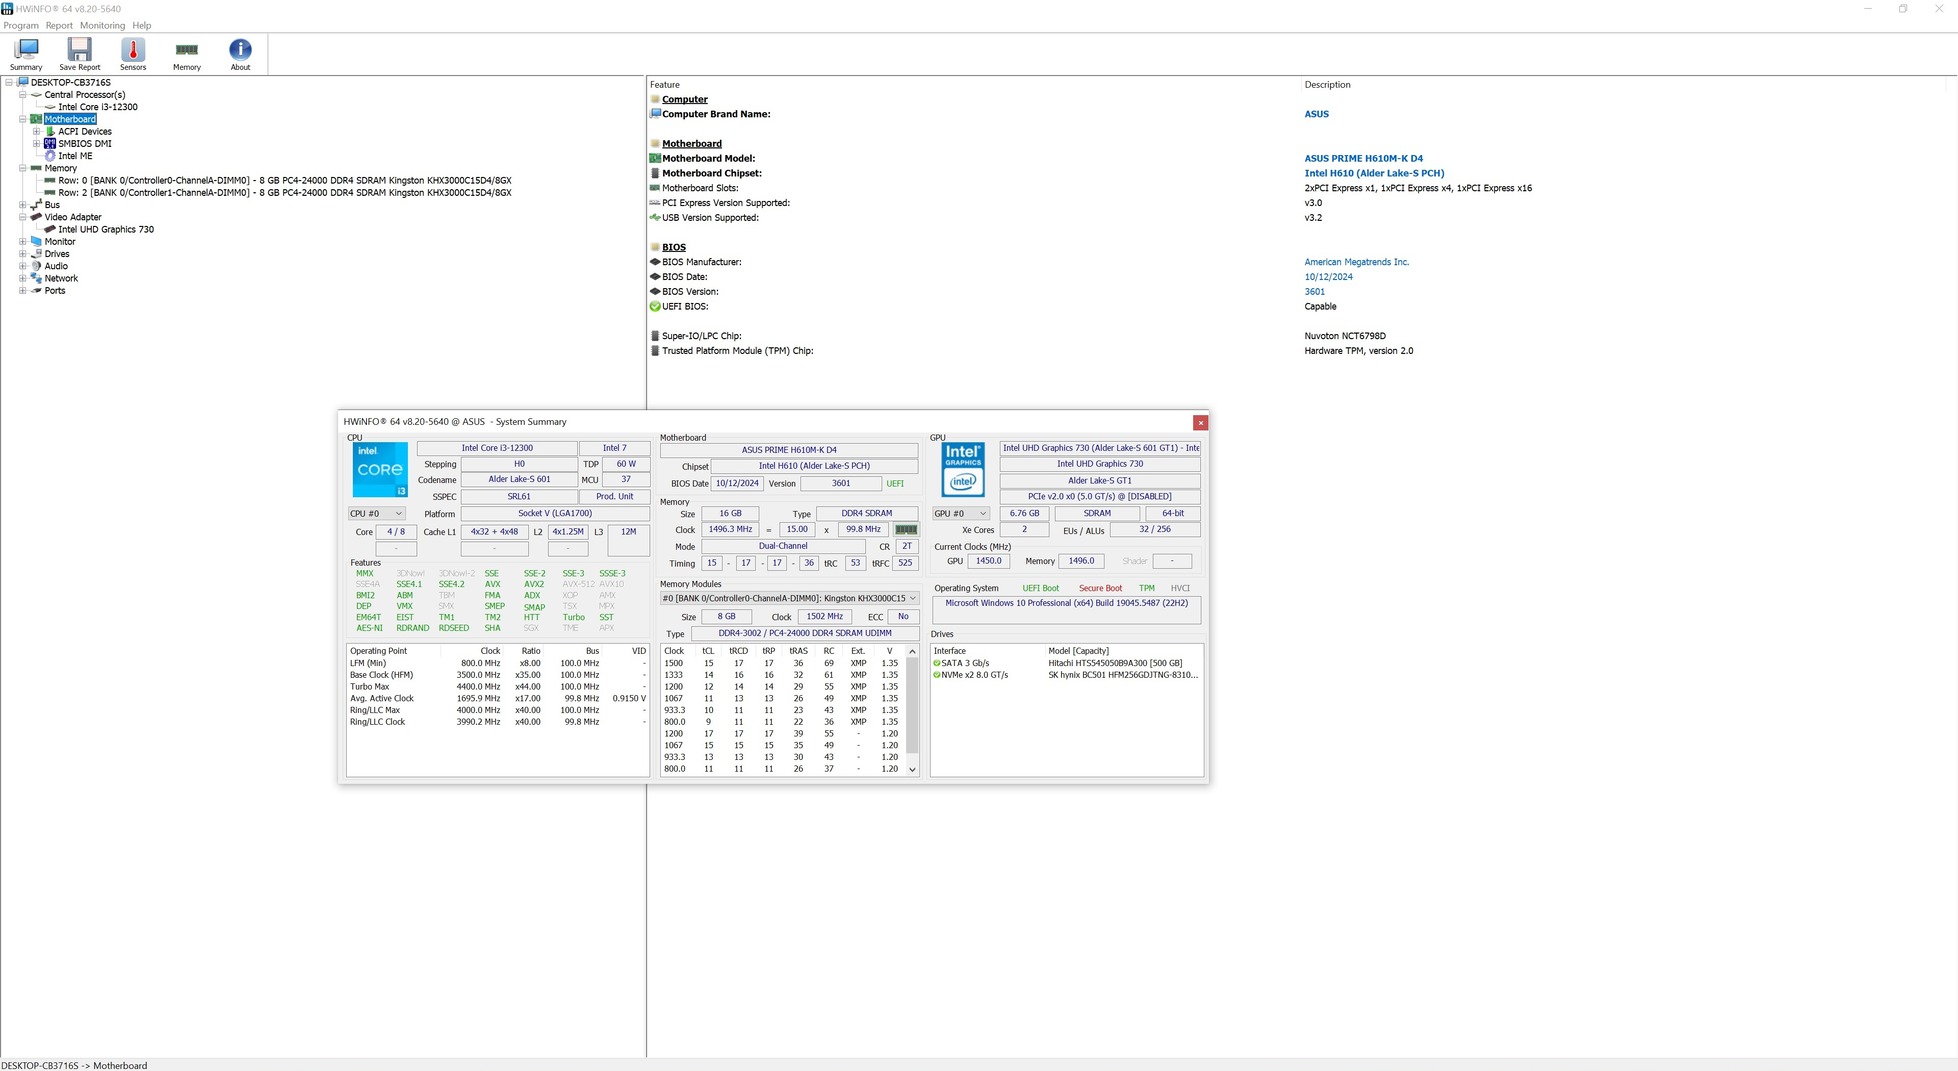Click the HWiNFO app icon in title bar
Image resolution: width=1958 pixels, height=1071 pixels.
click(x=7, y=8)
